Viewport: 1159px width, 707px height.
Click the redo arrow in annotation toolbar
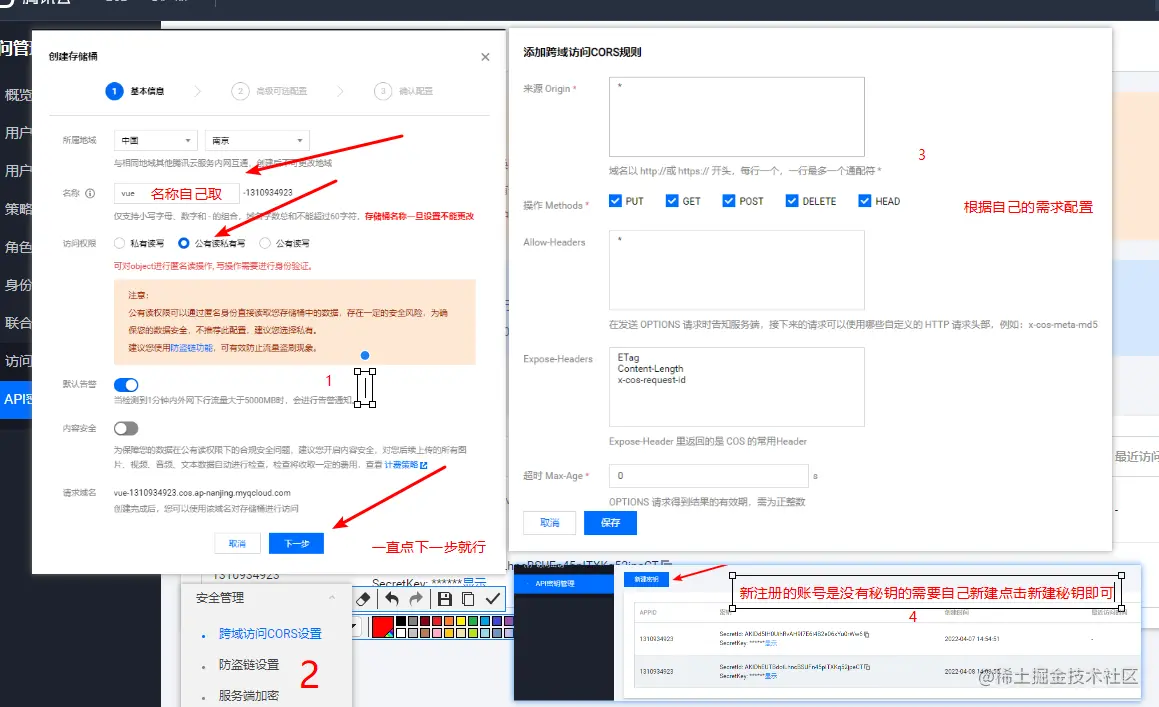(x=416, y=599)
